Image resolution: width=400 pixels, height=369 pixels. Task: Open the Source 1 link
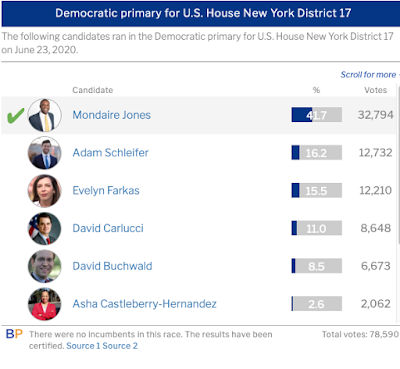(83, 346)
